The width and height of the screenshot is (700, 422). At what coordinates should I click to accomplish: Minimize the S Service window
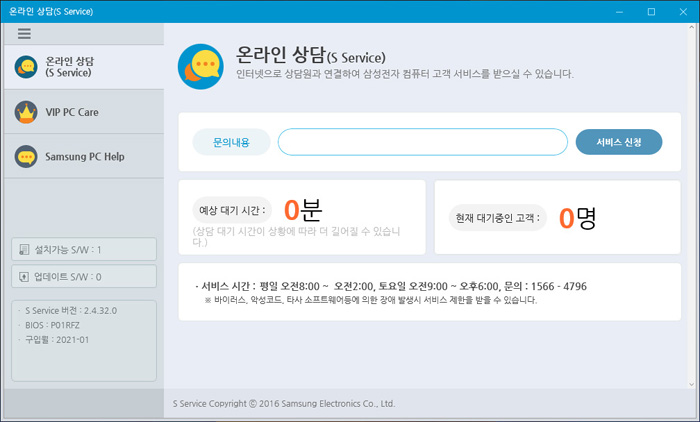pos(619,12)
